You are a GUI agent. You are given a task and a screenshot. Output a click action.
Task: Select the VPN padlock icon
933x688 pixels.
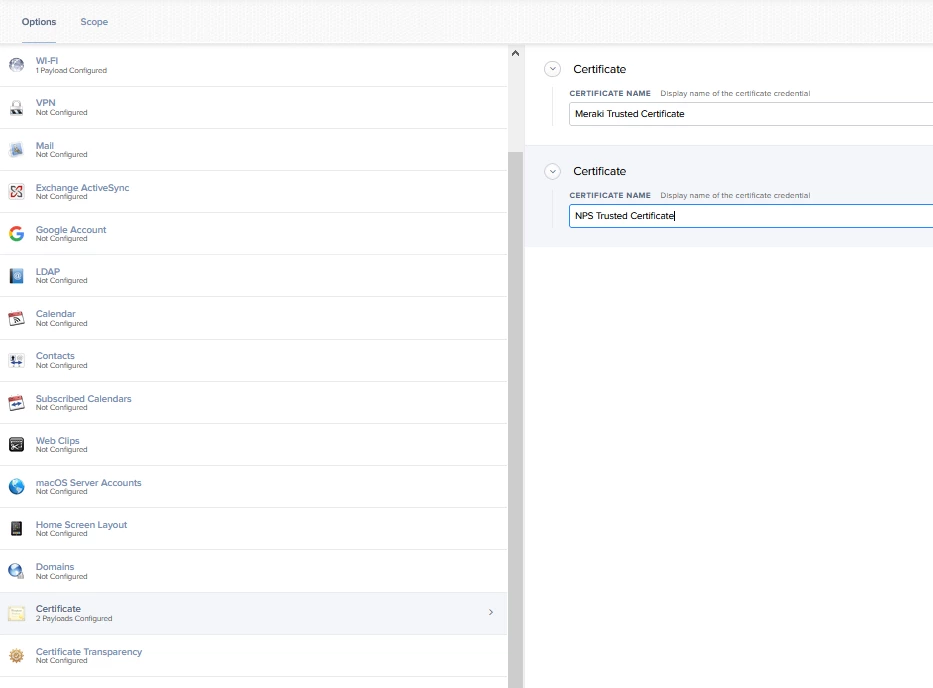pos(17,107)
